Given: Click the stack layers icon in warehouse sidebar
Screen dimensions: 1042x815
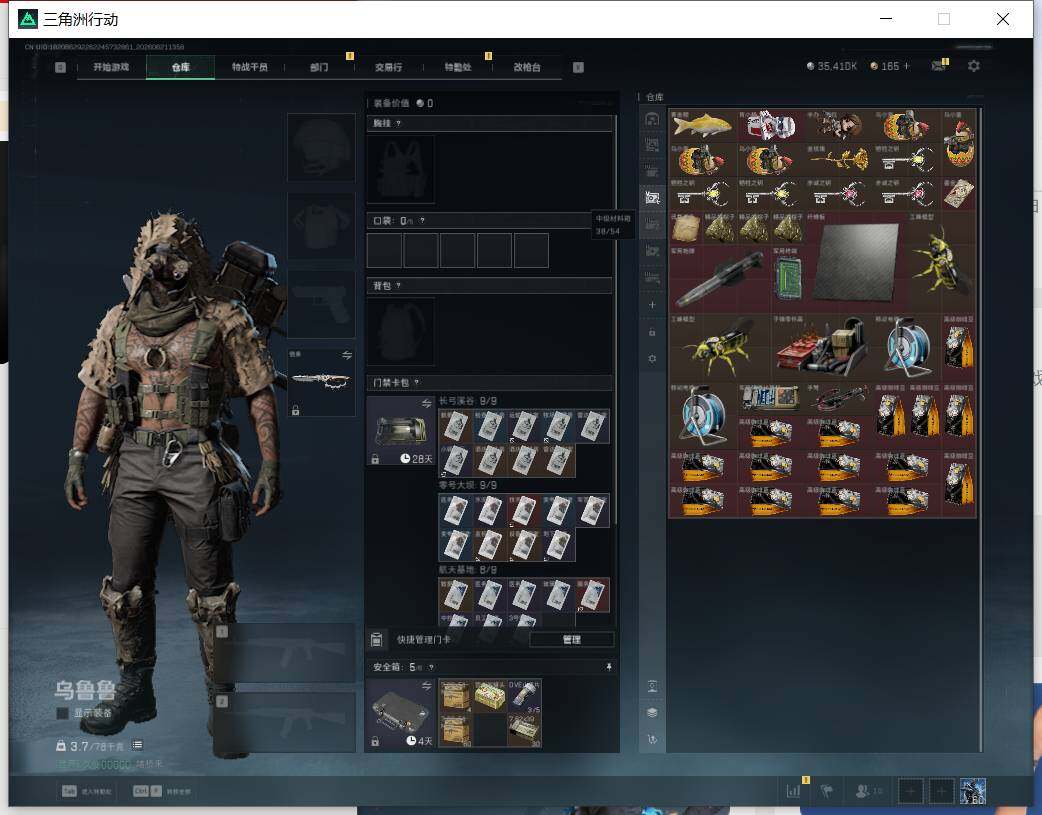Looking at the screenshot, I should 653,713.
